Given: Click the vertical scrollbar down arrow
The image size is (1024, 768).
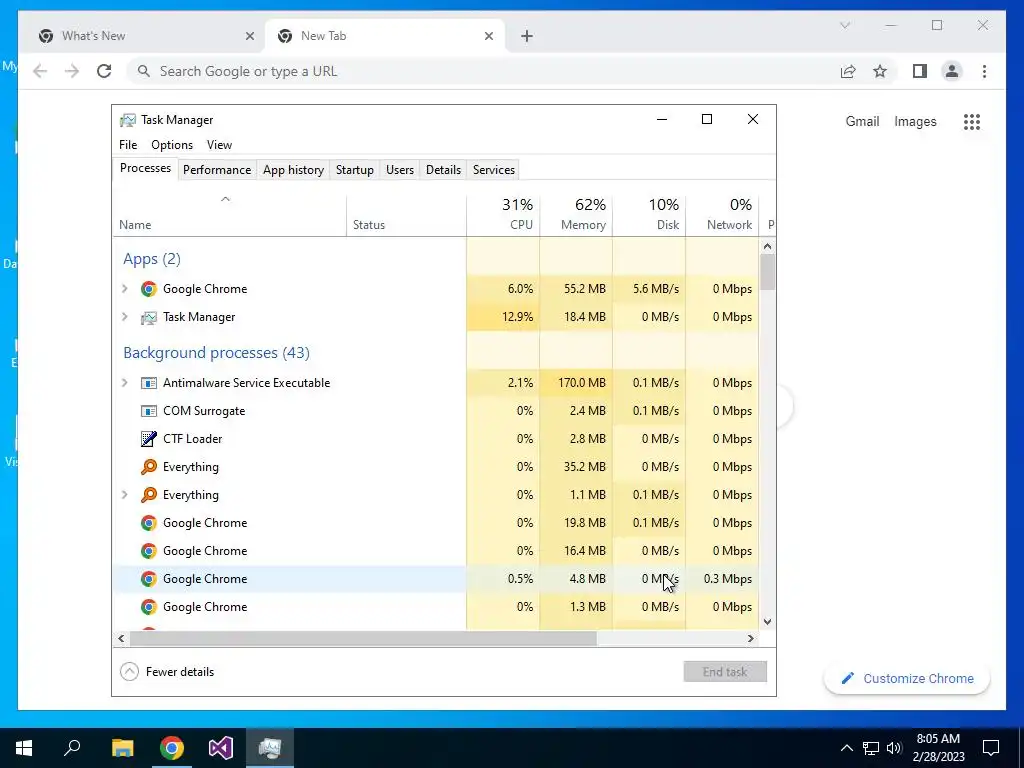Looking at the screenshot, I should pos(767,622).
